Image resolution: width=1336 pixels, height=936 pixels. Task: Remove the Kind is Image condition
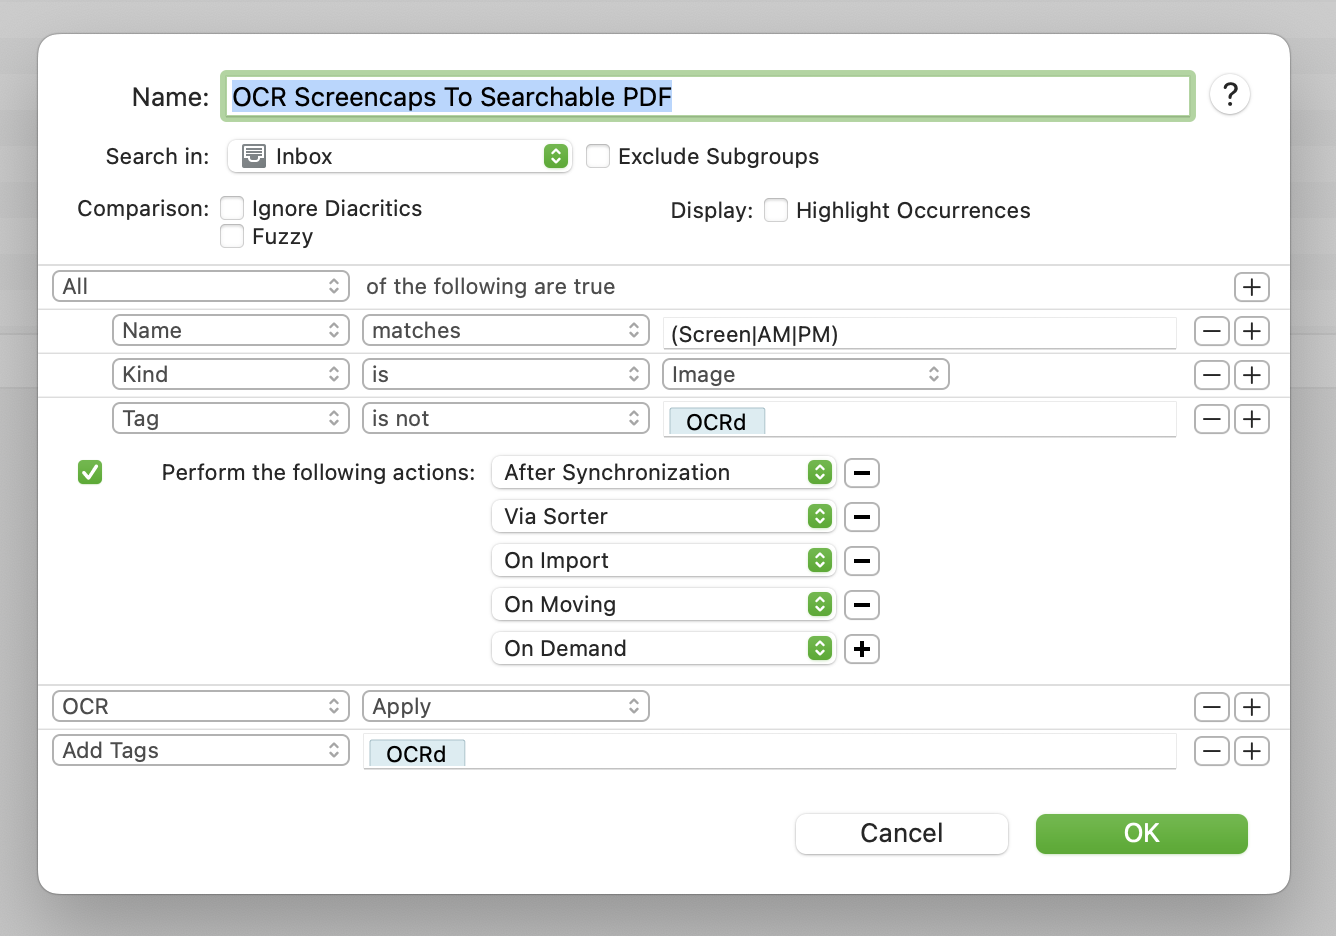point(1211,375)
